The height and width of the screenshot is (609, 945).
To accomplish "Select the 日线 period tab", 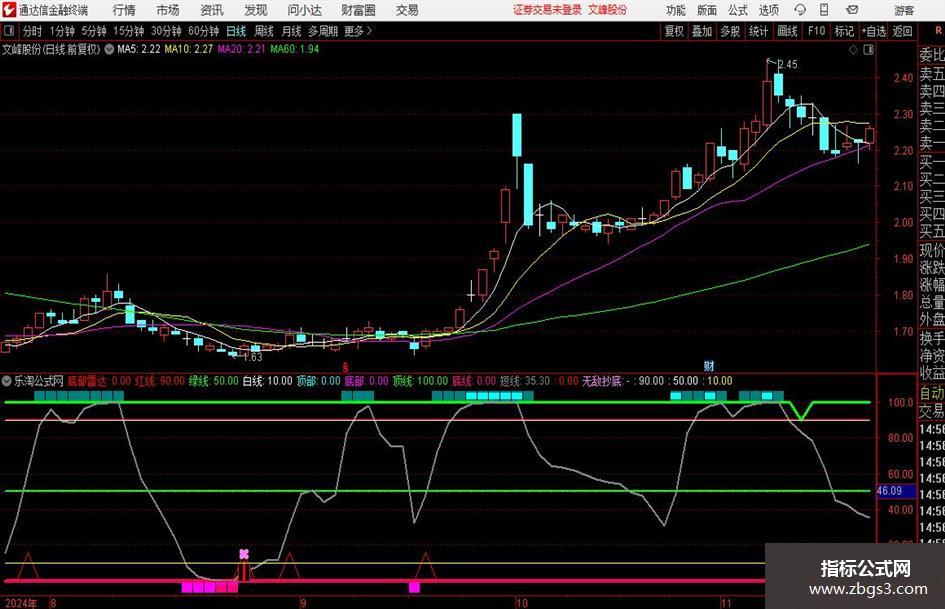I will click(x=236, y=31).
